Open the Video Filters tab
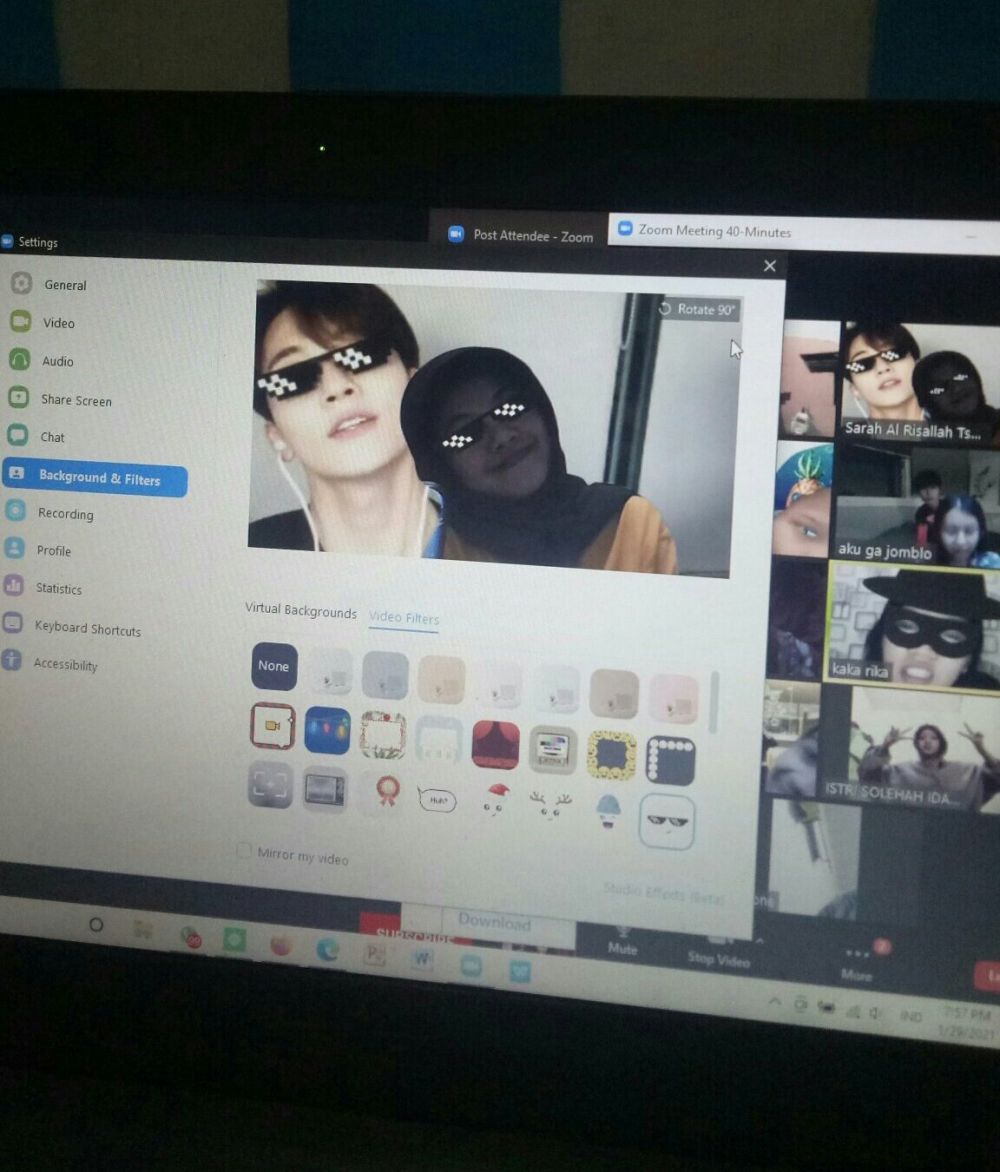Screen dimensions: 1000x1172 404,618
